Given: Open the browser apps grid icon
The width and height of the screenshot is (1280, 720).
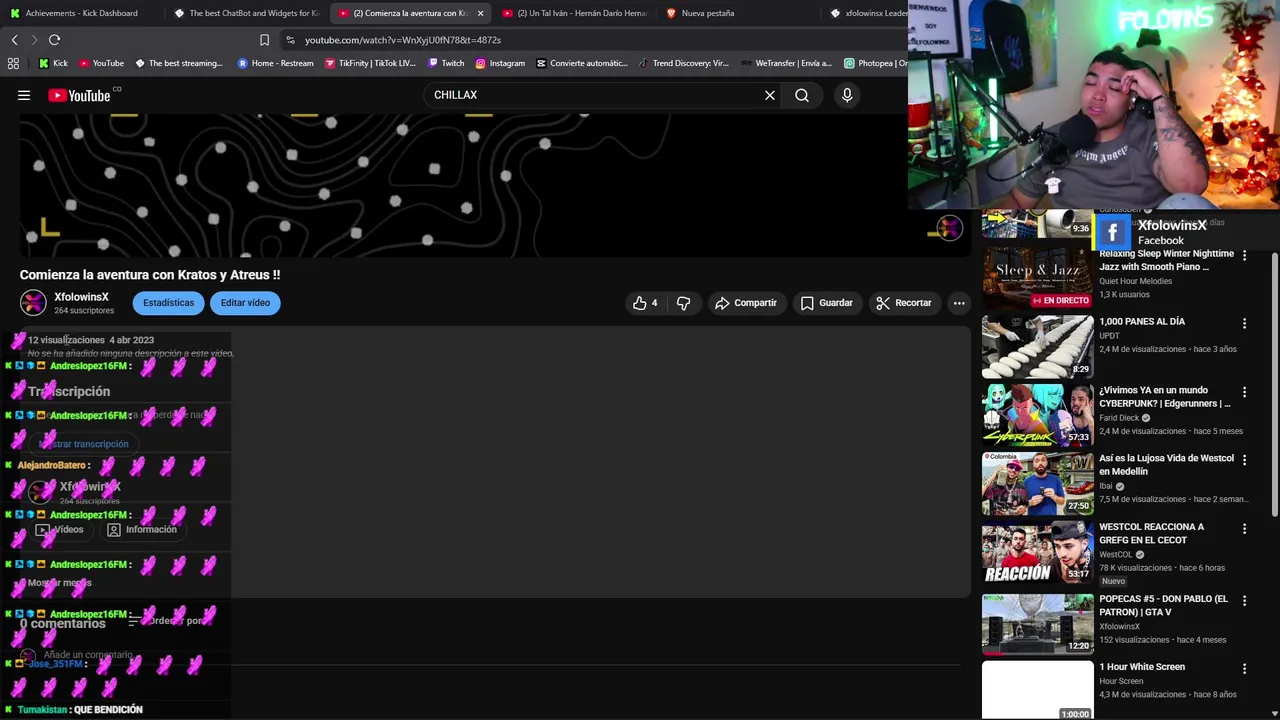Looking at the screenshot, I should 13,63.
